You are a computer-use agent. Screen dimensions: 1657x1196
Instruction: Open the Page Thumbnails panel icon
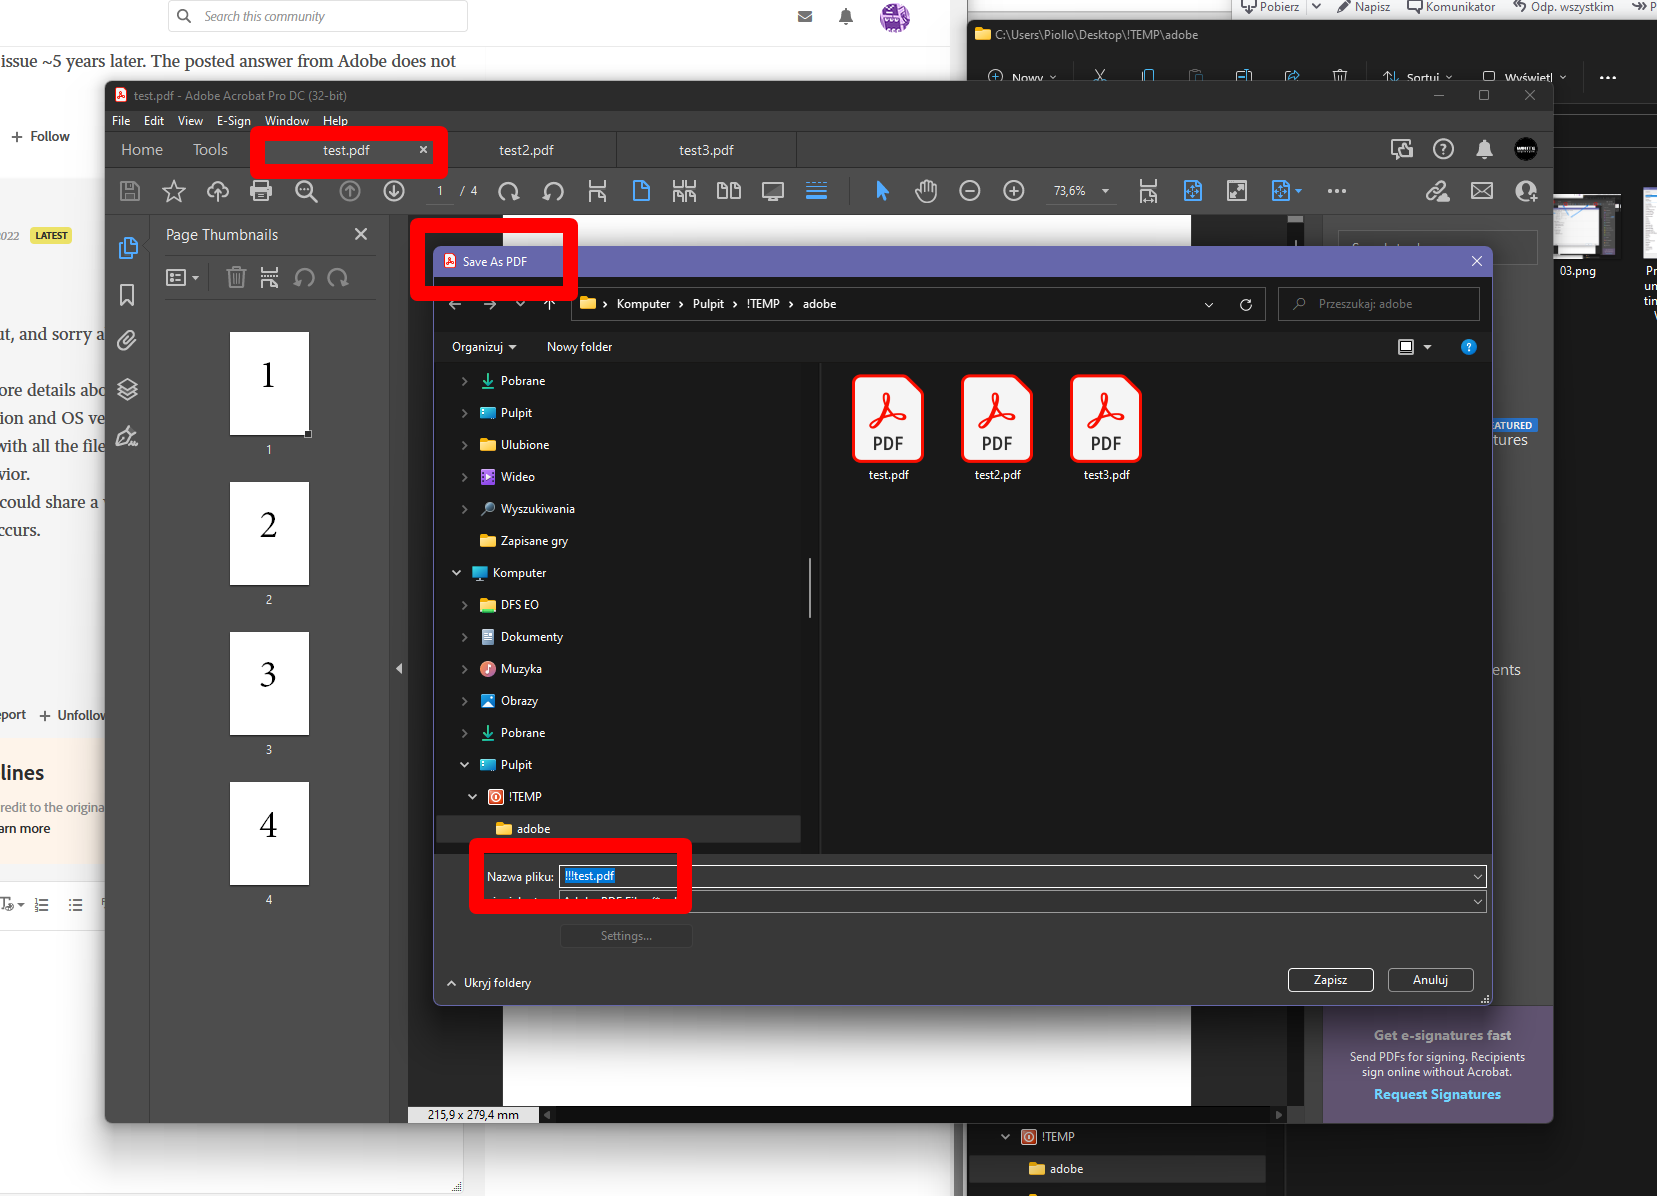(128, 247)
